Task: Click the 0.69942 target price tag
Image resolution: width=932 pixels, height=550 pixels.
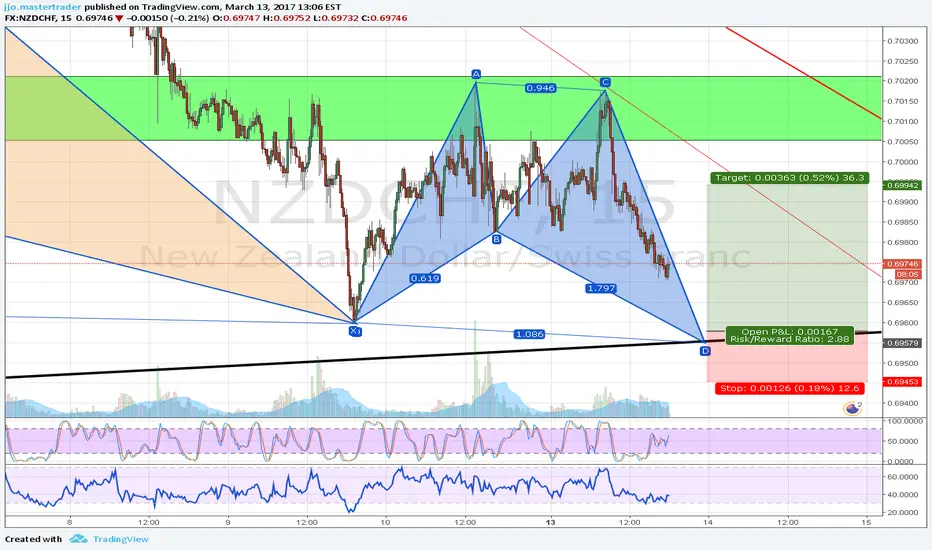Action: 903,186
